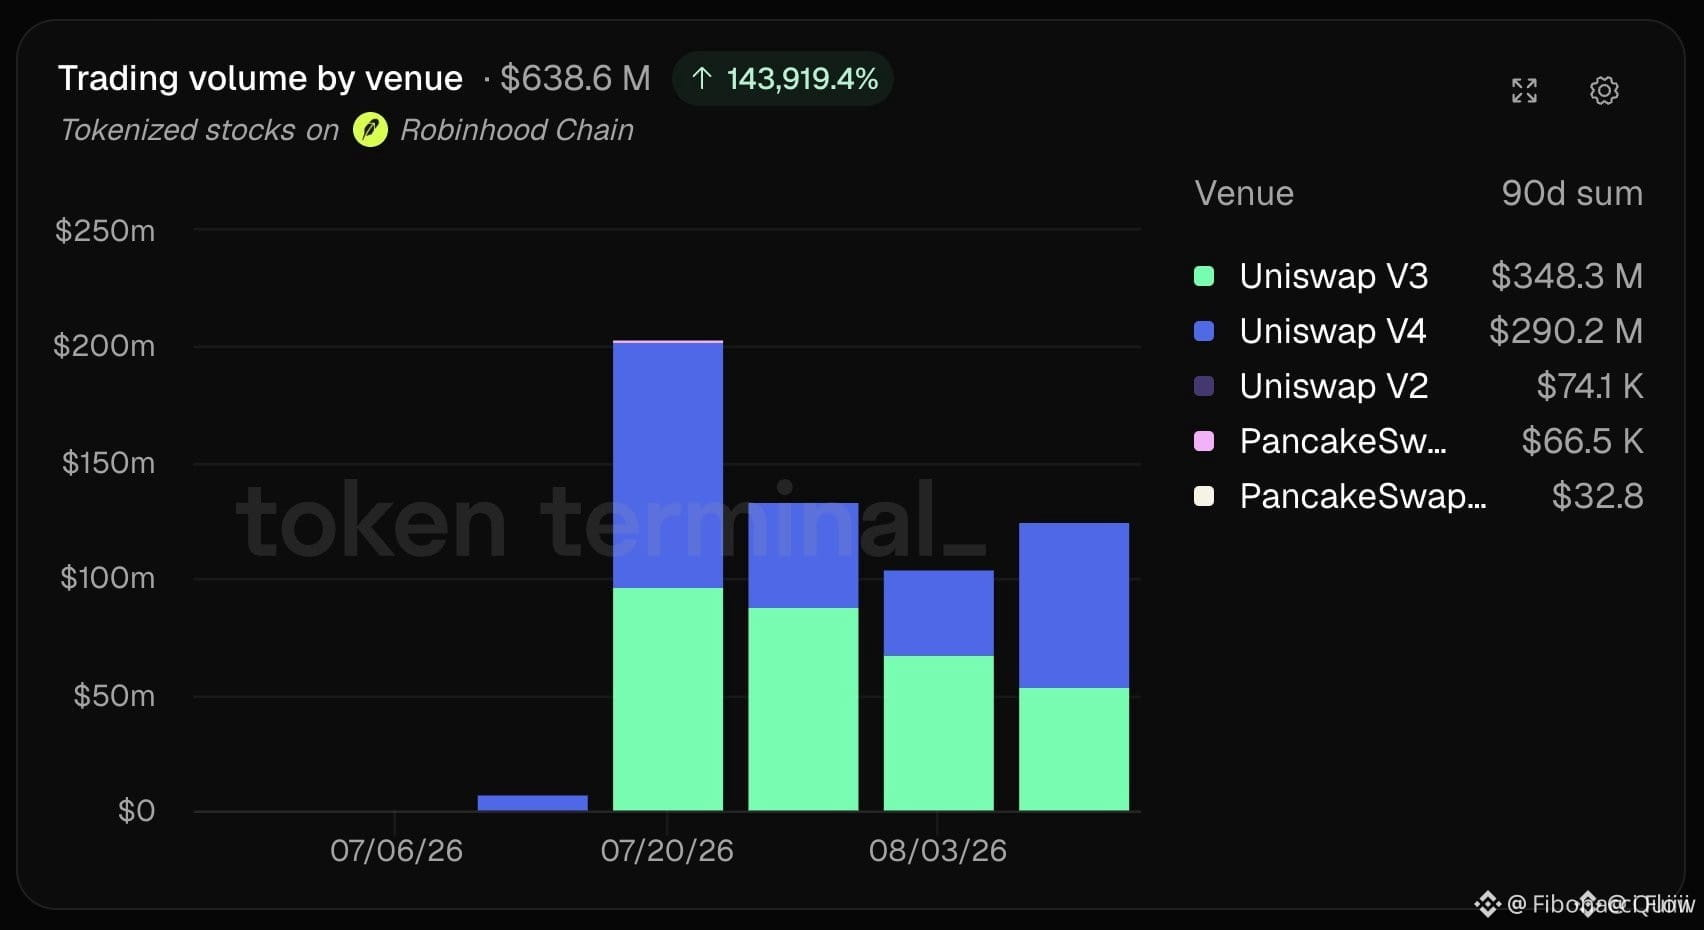Click the blue segment of the tallest bar
The width and height of the screenshot is (1704, 930).
(668, 466)
